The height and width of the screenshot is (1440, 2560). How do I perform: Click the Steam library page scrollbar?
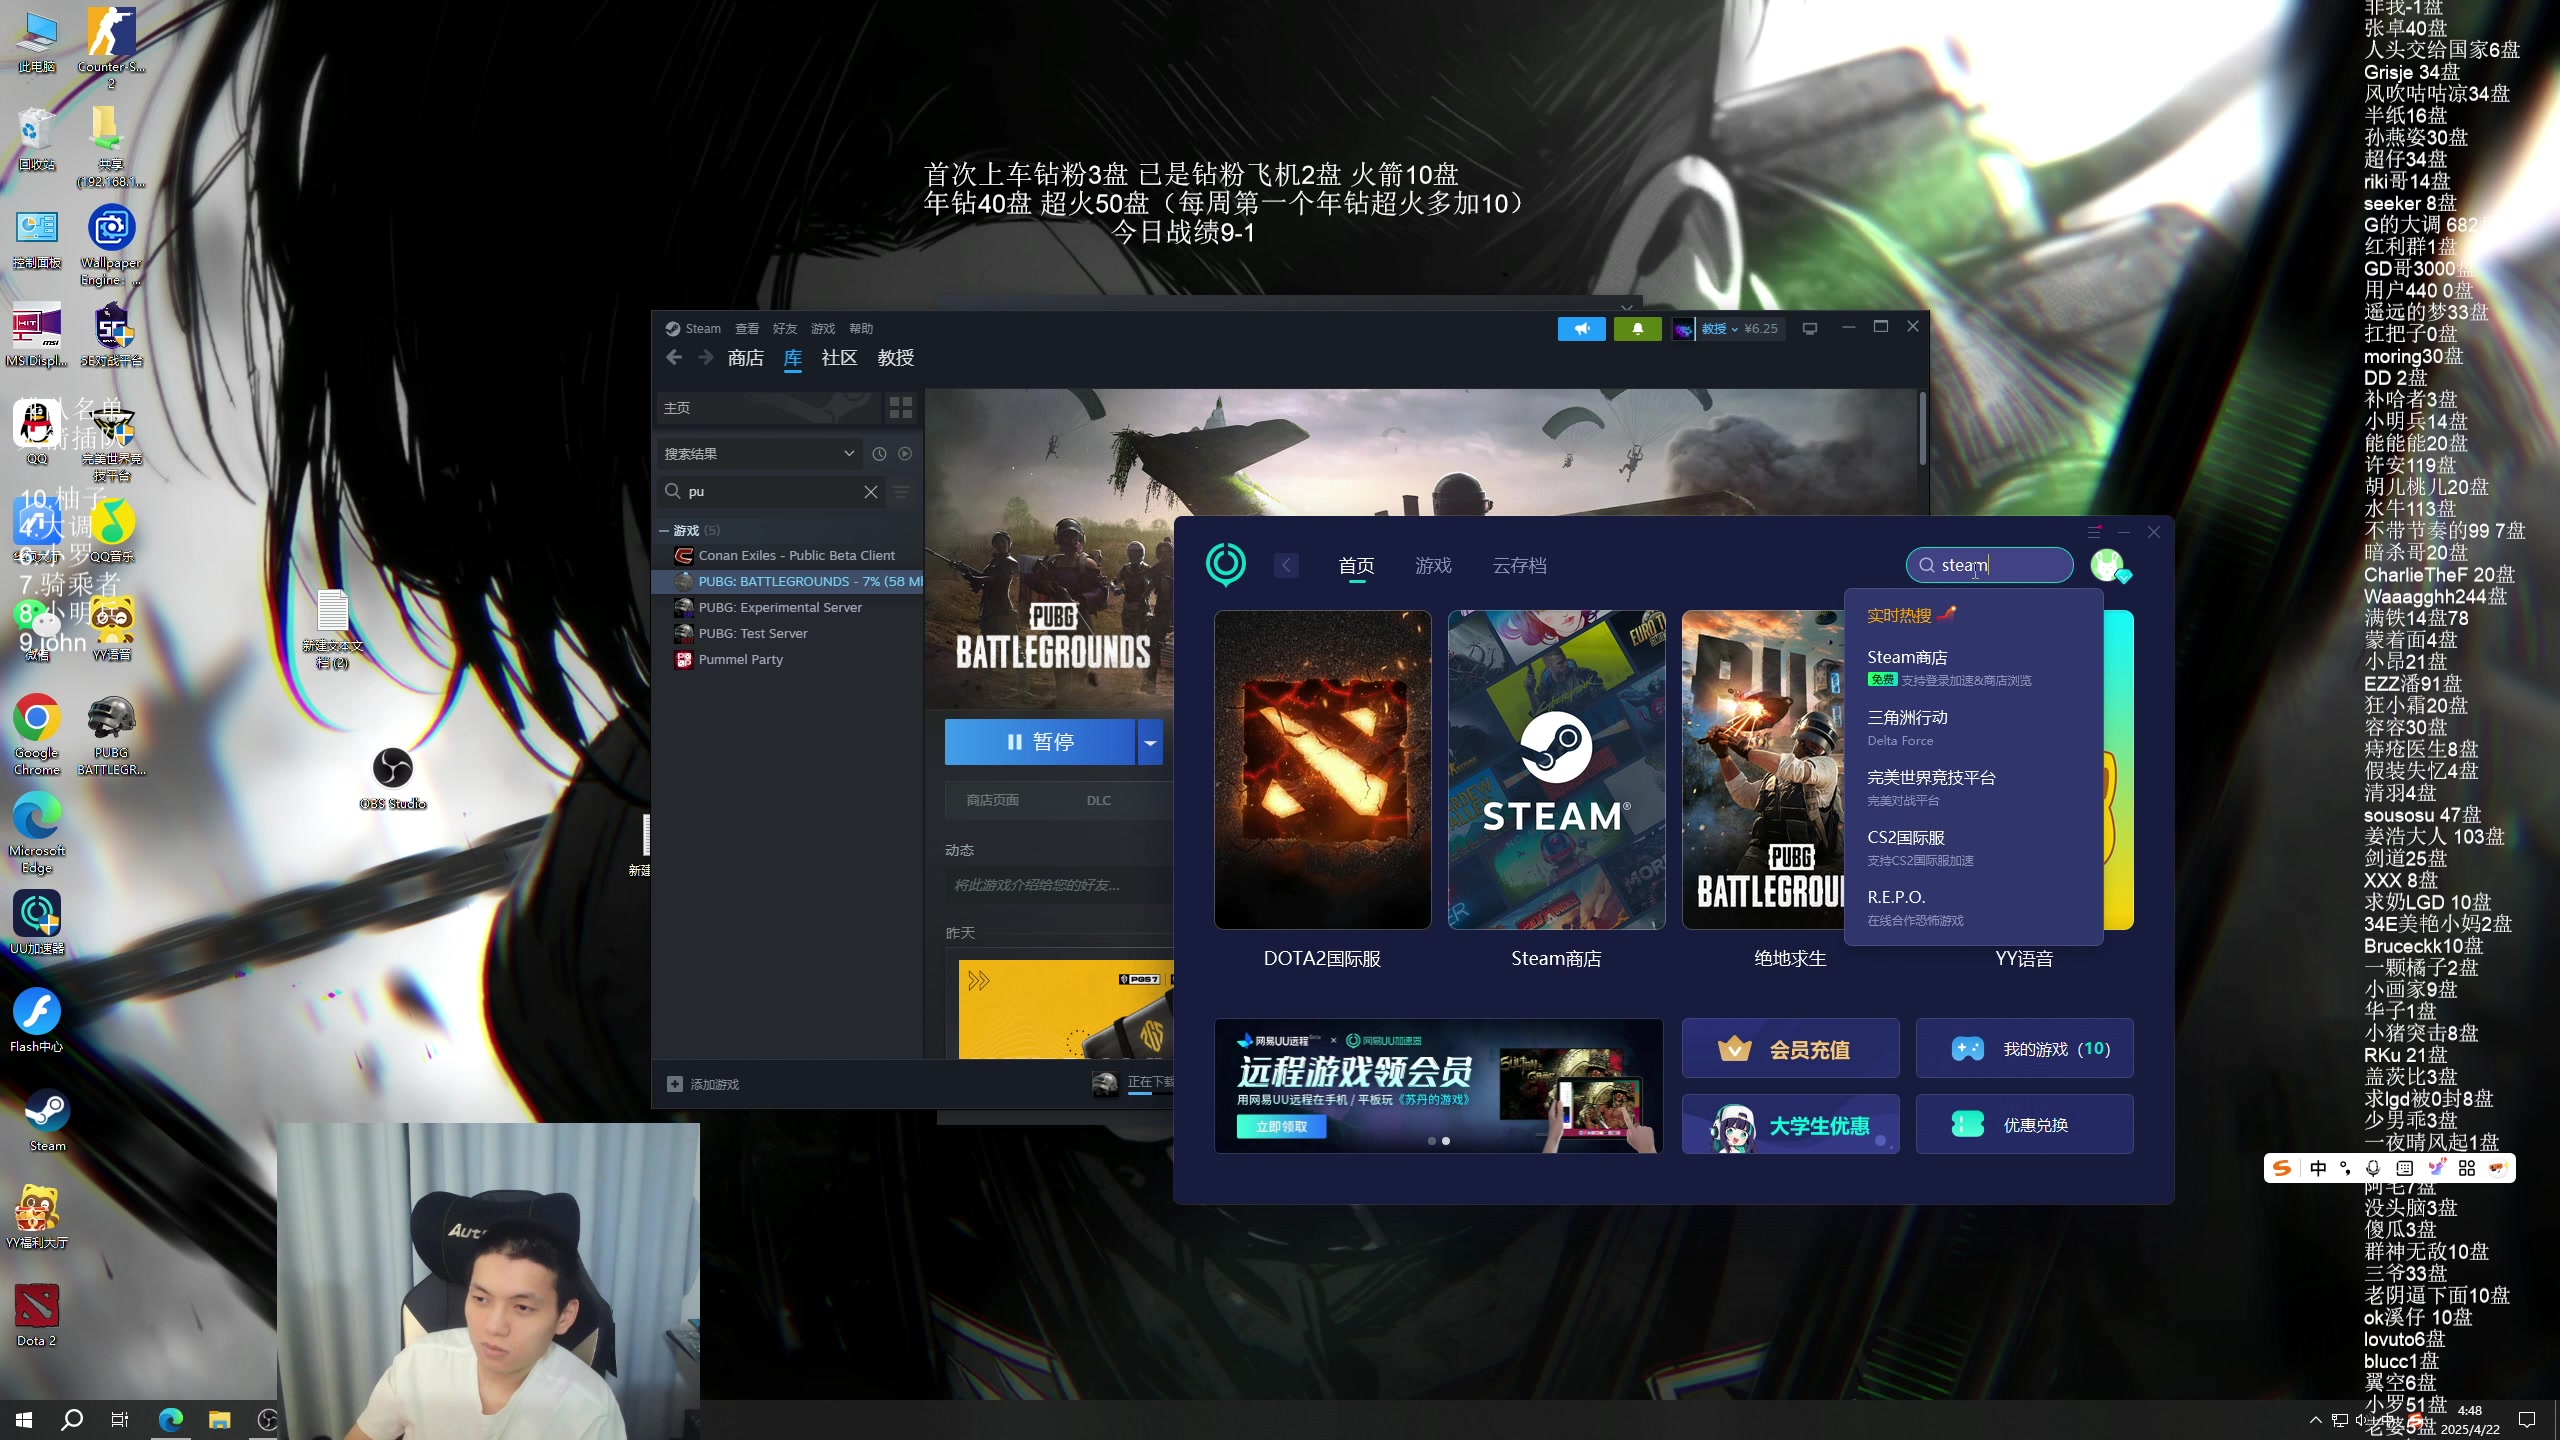point(1921,430)
